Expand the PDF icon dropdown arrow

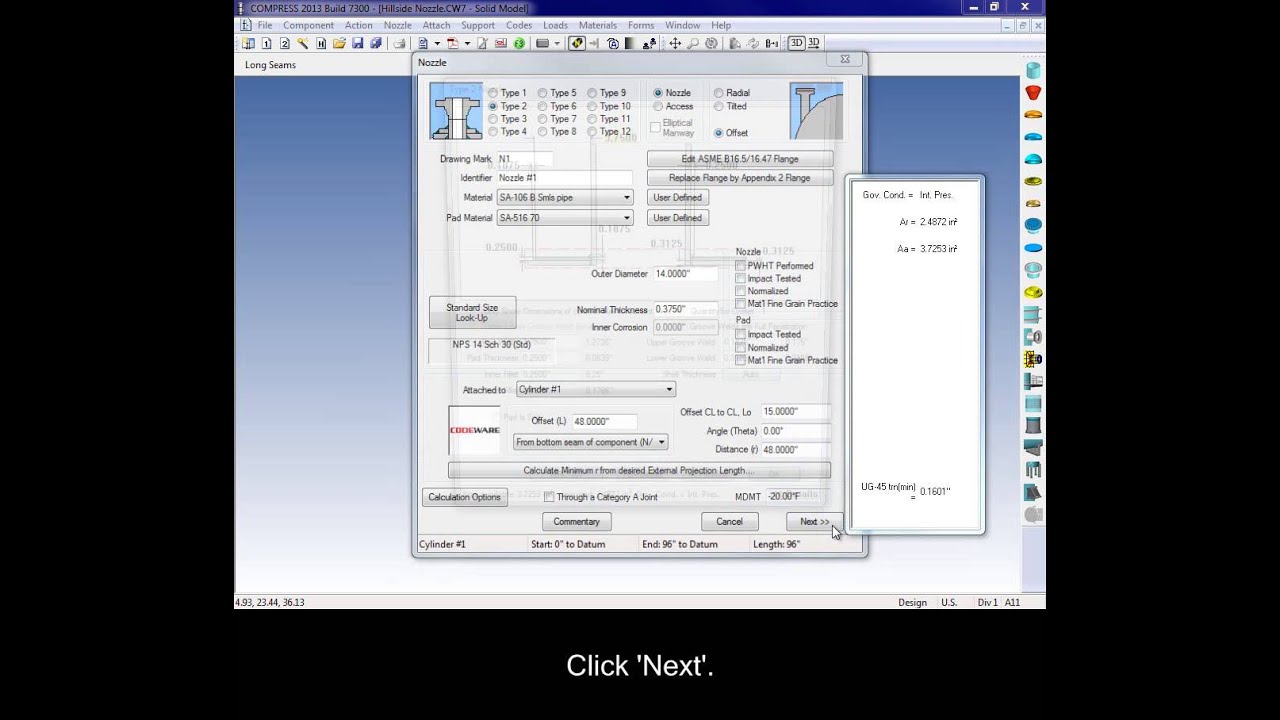[467, 43]
